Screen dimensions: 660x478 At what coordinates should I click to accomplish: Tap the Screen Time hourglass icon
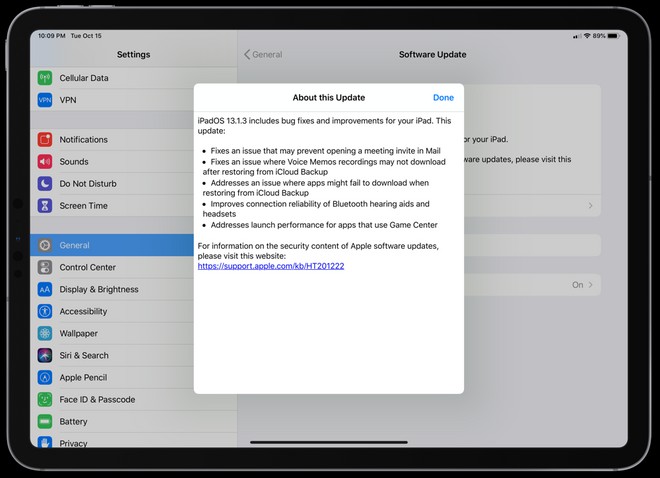tap(45, 206)
